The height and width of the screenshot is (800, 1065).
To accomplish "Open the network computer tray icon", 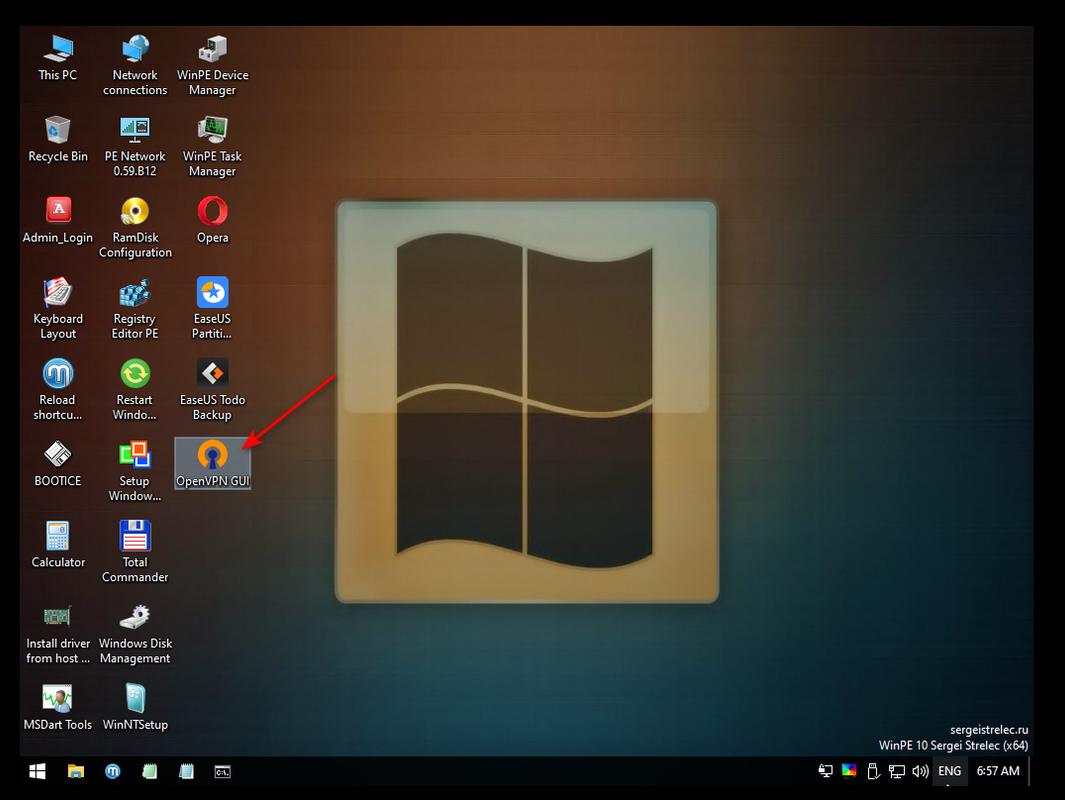I will click(x=897, y=771).
